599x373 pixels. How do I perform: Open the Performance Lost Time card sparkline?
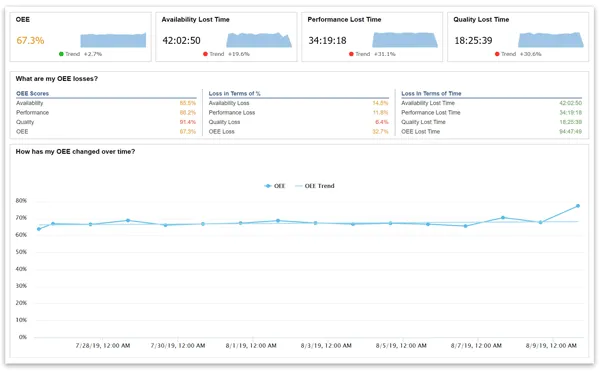pyautogui.click(x=405, y=40)
